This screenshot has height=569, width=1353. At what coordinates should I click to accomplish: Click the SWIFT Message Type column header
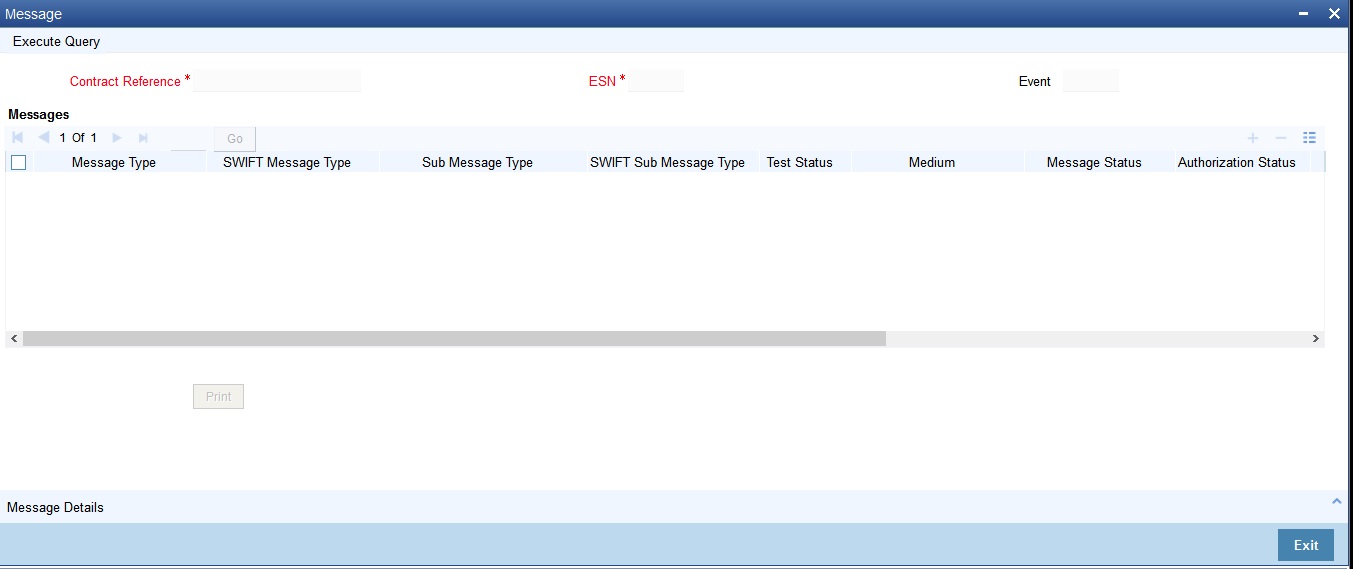point(287,162)
